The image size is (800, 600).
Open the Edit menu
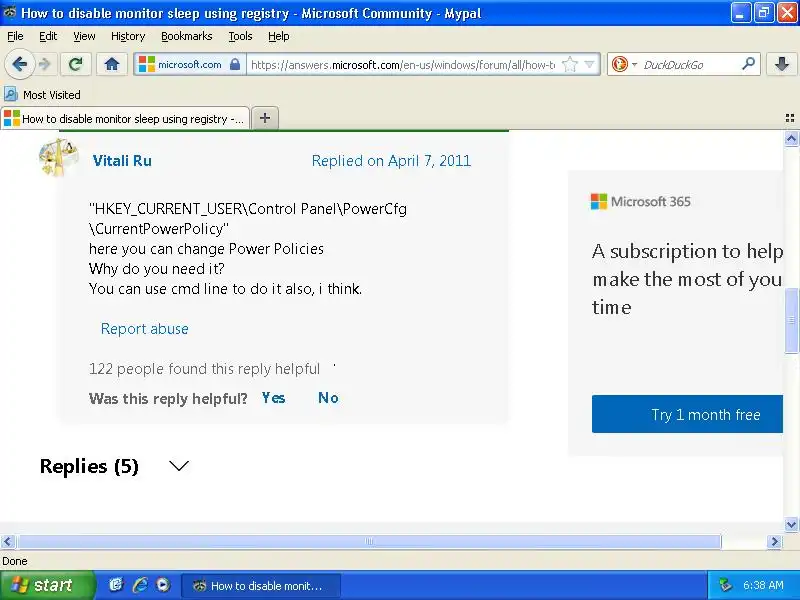pyautogui.click(x=48, y=36)
